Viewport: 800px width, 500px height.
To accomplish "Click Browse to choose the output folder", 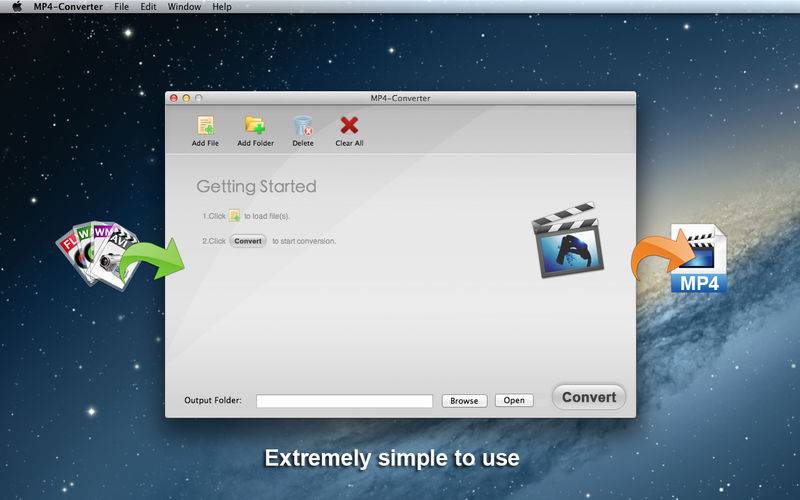I will (x=464, y=401).
